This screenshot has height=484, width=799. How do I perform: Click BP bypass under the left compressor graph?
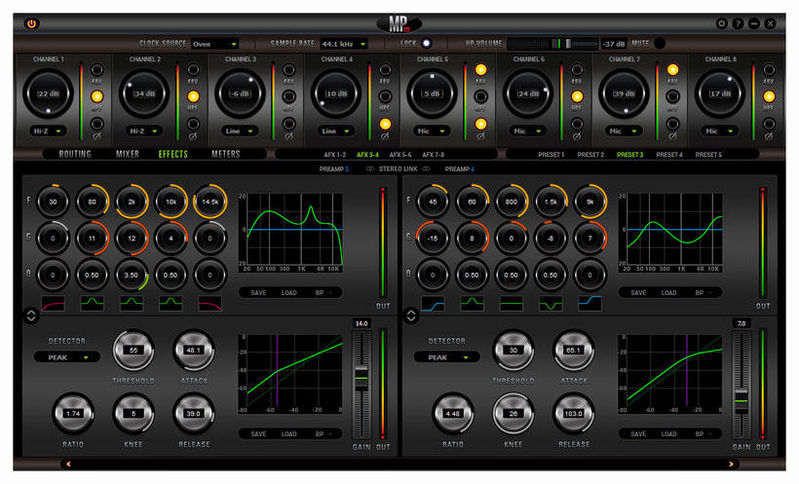click(x=323, y=434)
